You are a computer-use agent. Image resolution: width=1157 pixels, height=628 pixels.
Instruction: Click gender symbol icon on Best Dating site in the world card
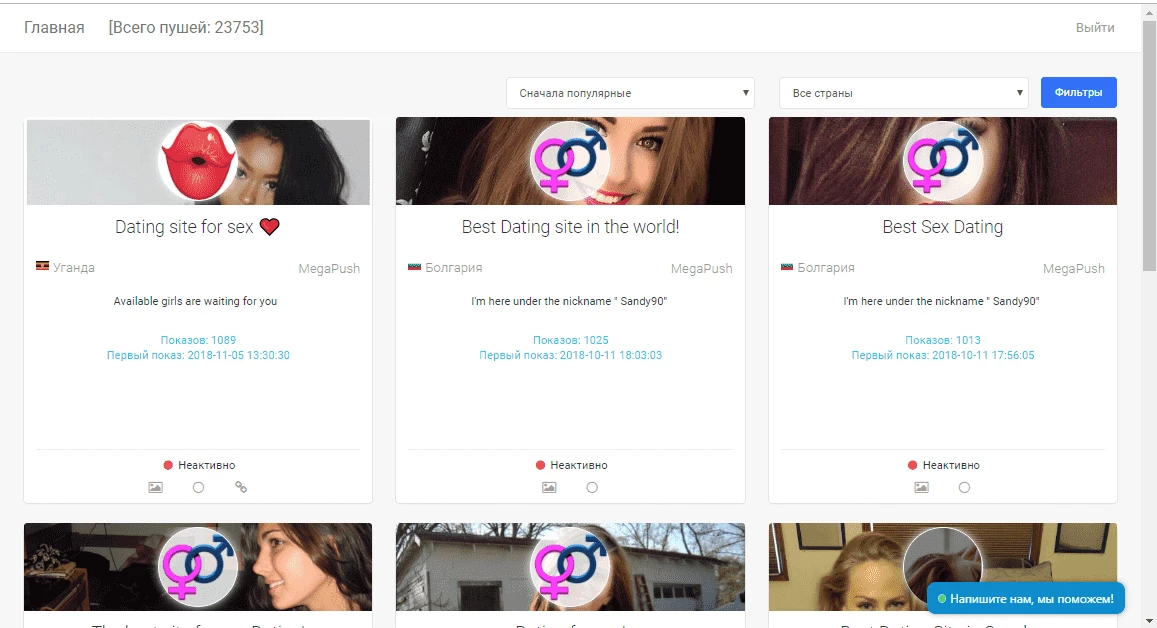(x=570, y=162)
